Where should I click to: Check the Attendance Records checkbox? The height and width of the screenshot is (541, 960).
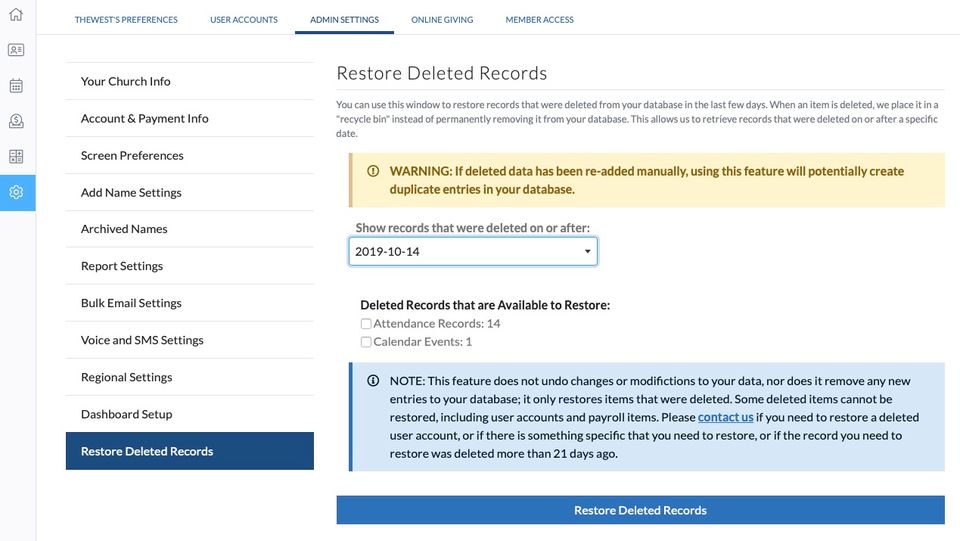tap(366, 324)
